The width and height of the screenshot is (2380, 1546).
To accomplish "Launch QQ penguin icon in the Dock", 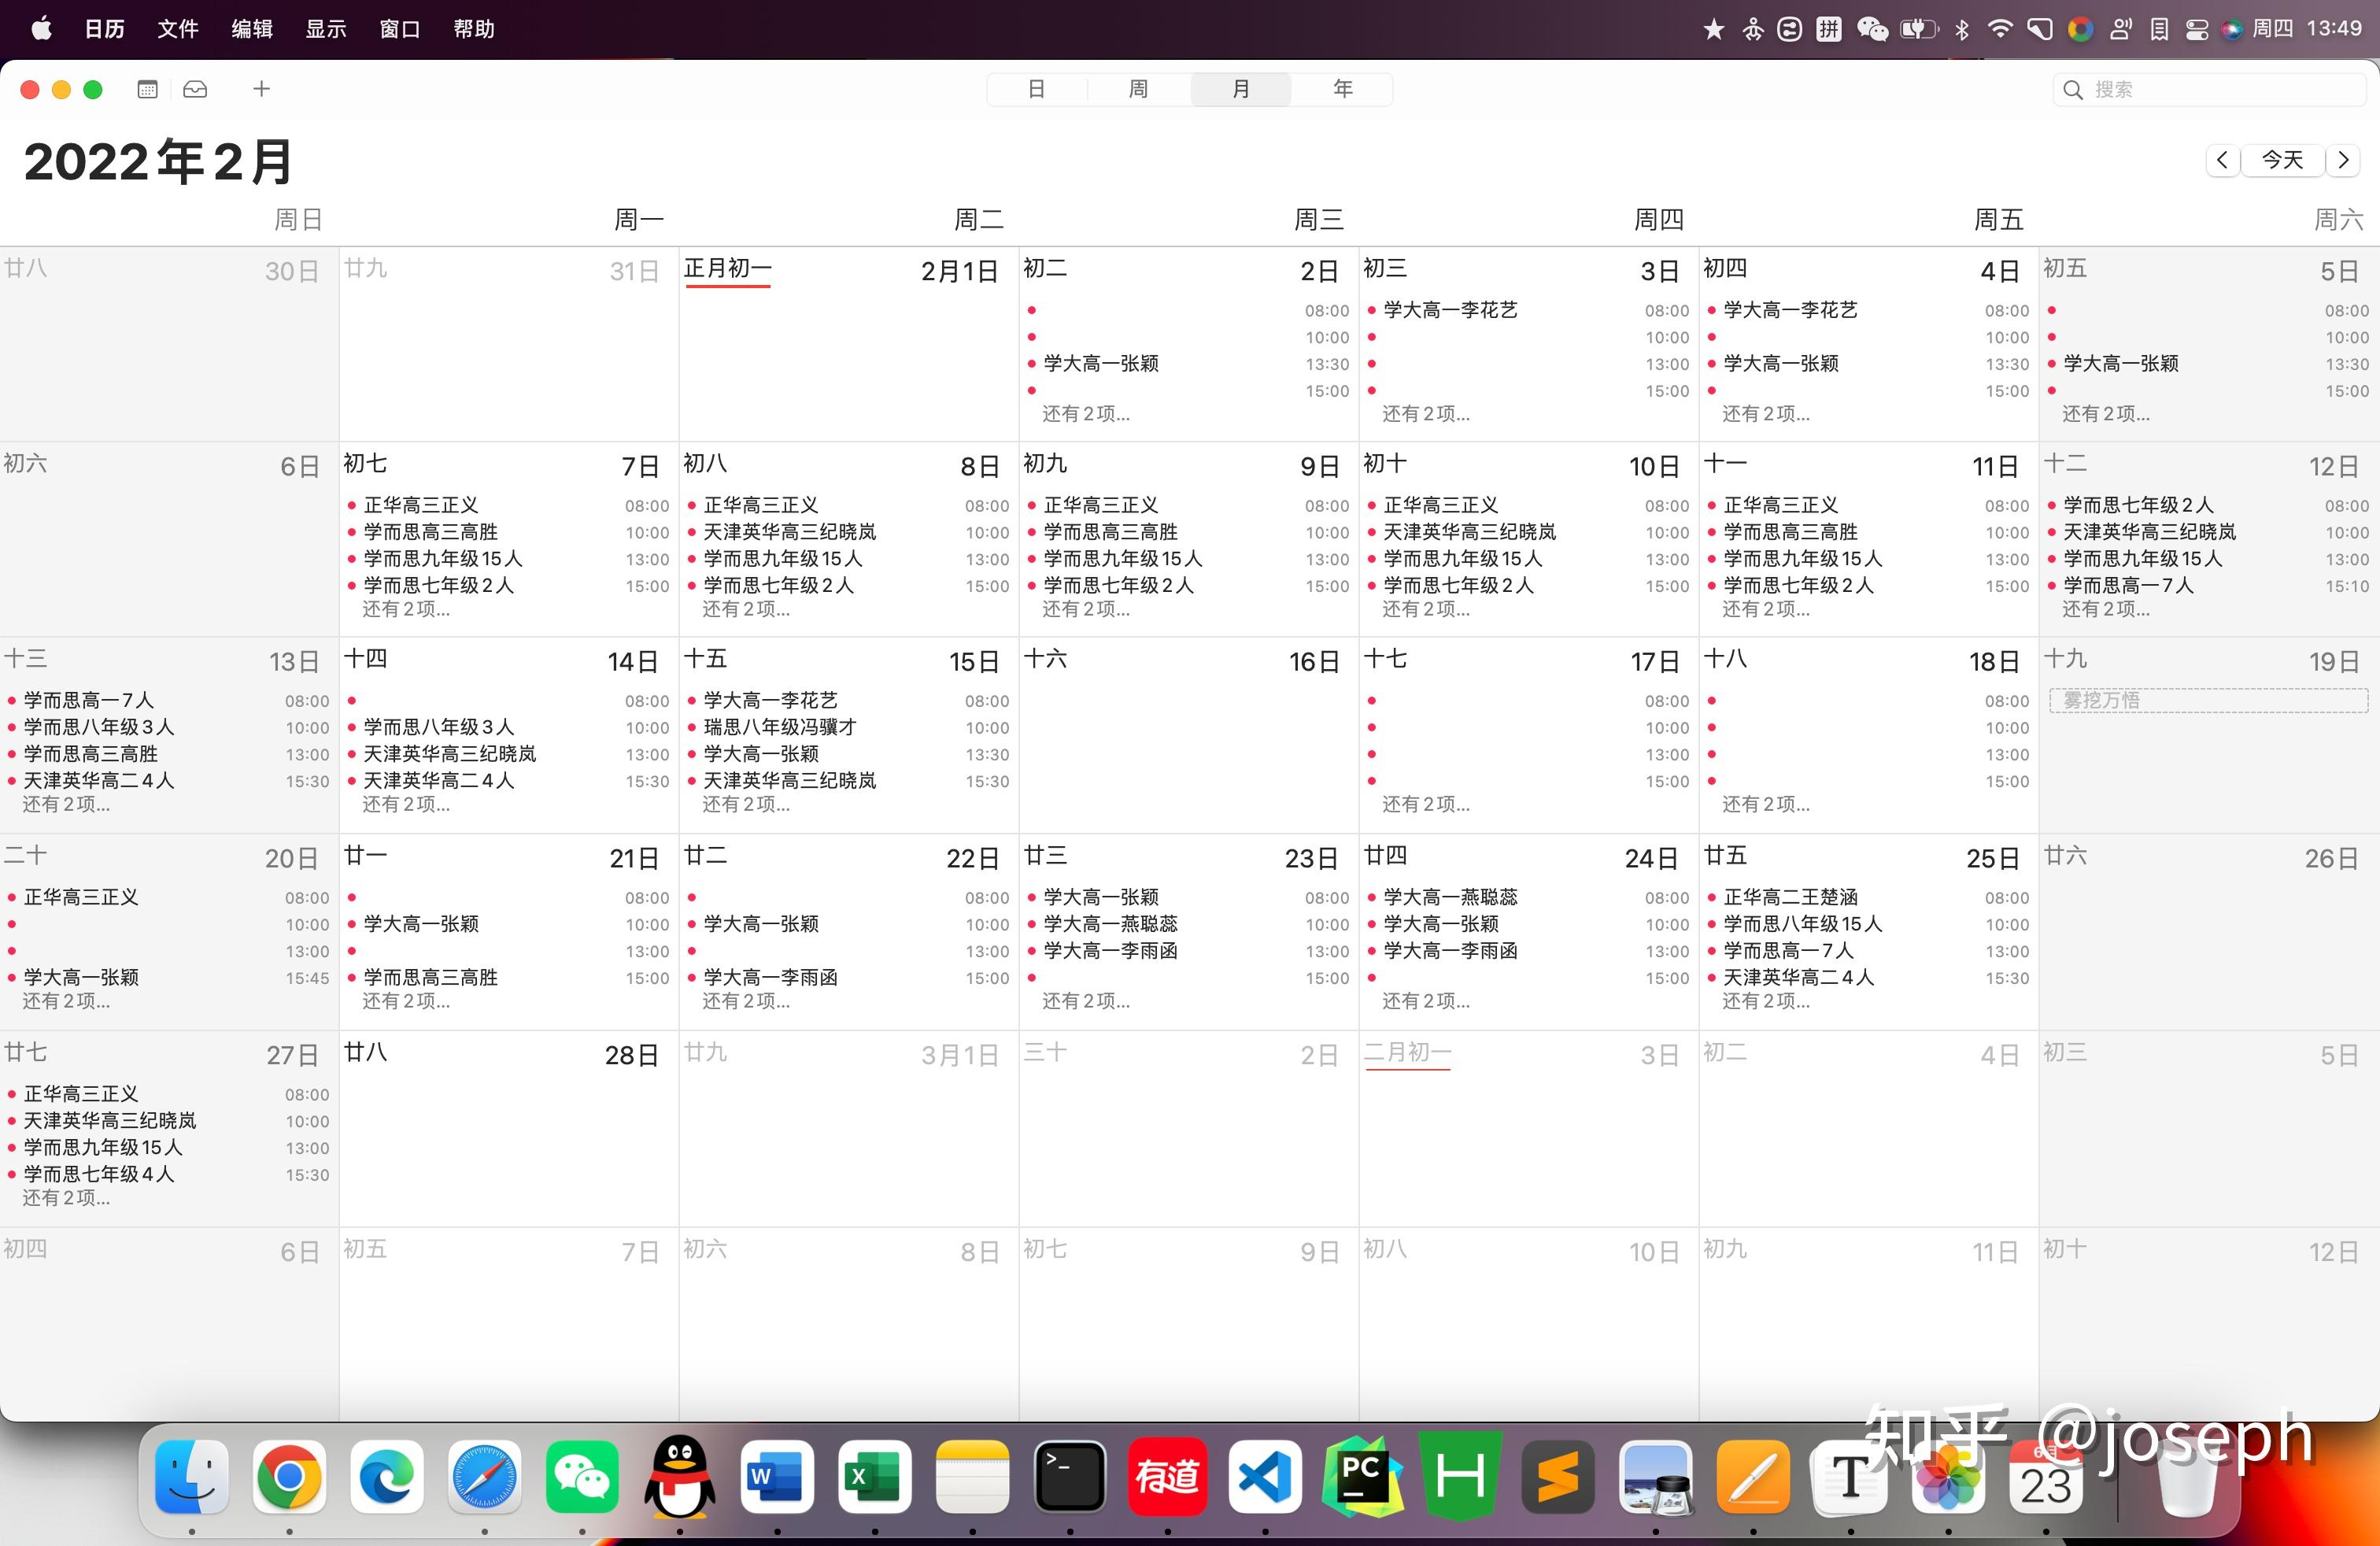I will point(679,1477).
